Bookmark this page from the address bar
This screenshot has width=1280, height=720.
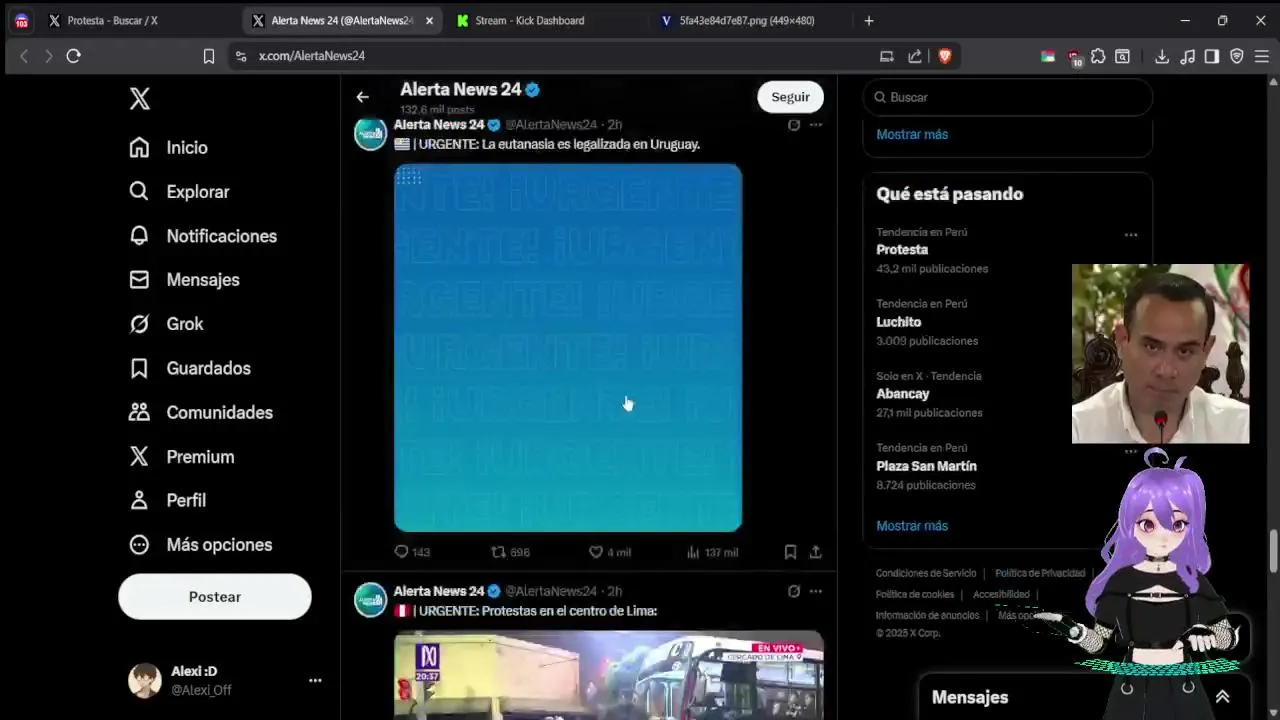(209, 56)
